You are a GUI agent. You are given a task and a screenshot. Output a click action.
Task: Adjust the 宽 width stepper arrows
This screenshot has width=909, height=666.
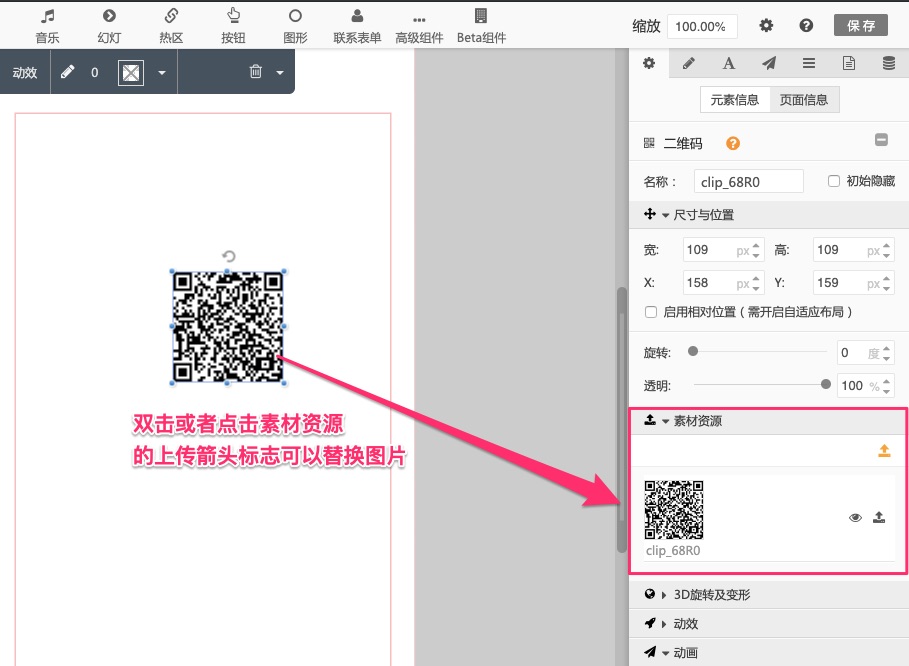coord(756,250)
